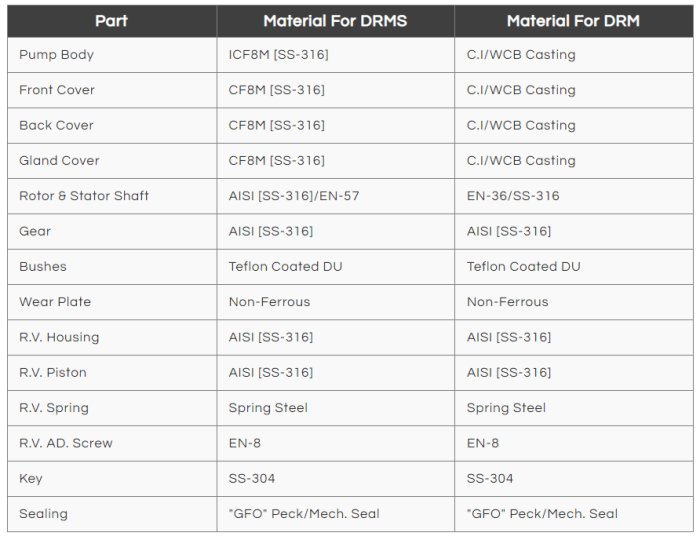Viewport: 700px width, 540px height.
Task: Select the "R.V. AD. Screw" cell
Action: 66,443
